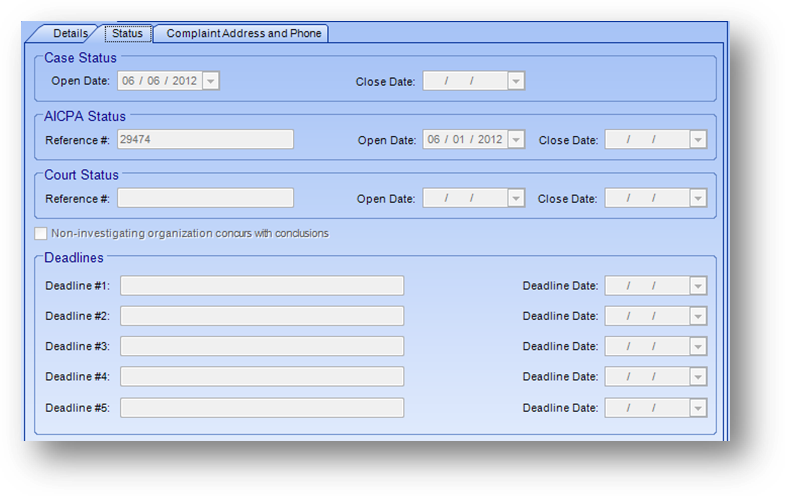Screen dimensions: 785x496
Task: Click the Deadline #4 text field
Action: tap(262, 377)
